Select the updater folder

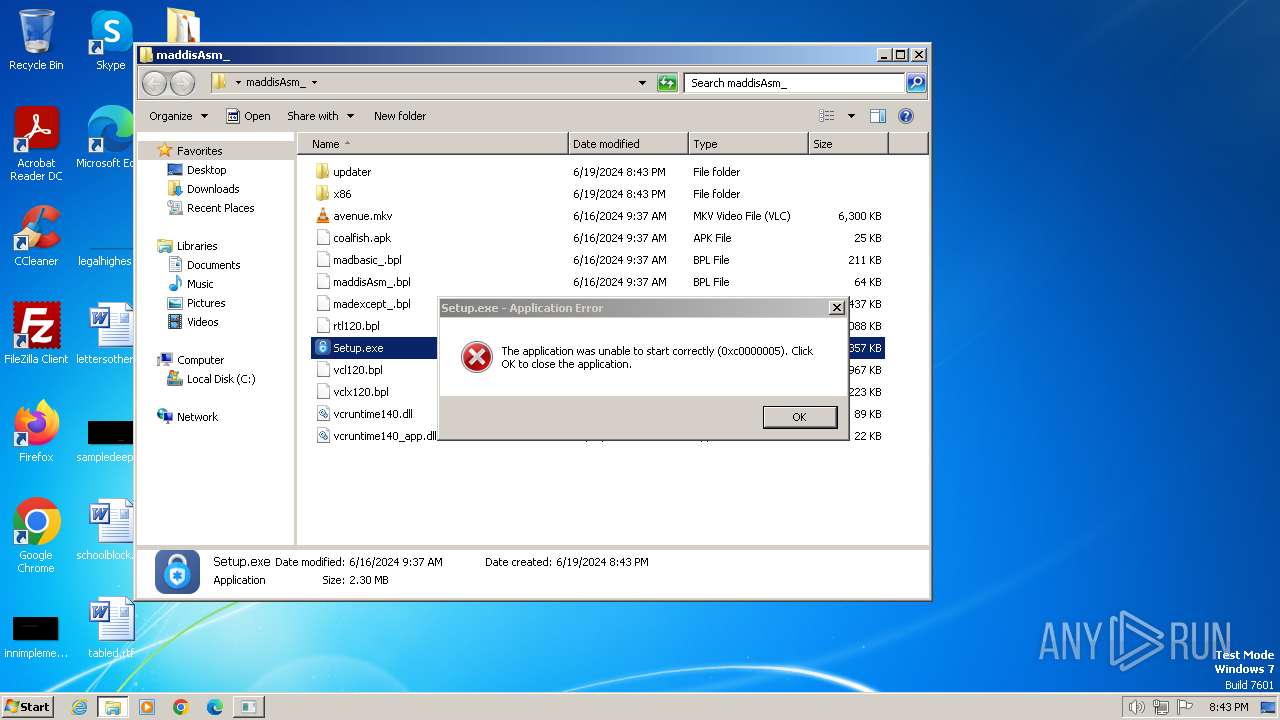tap(352, 172)
